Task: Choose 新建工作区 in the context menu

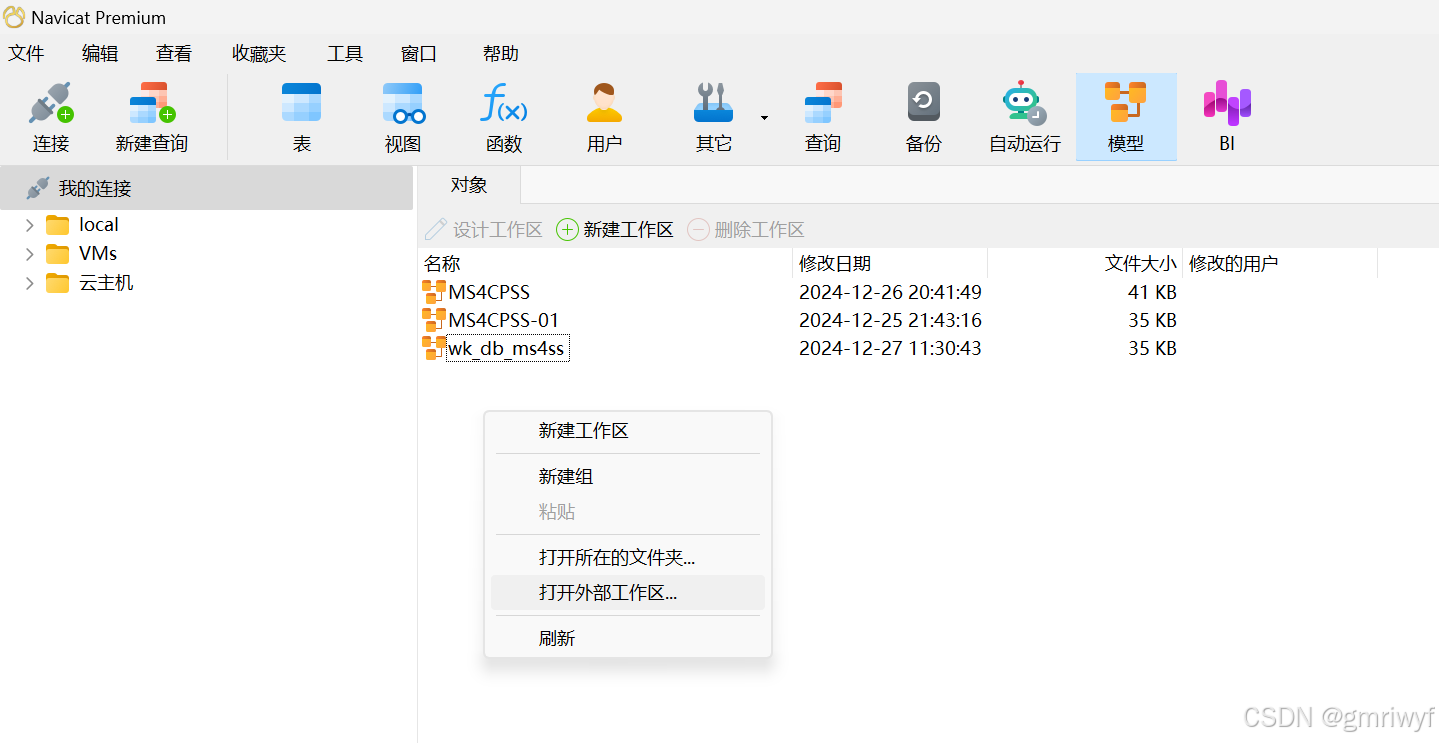Action: point(628,431)
